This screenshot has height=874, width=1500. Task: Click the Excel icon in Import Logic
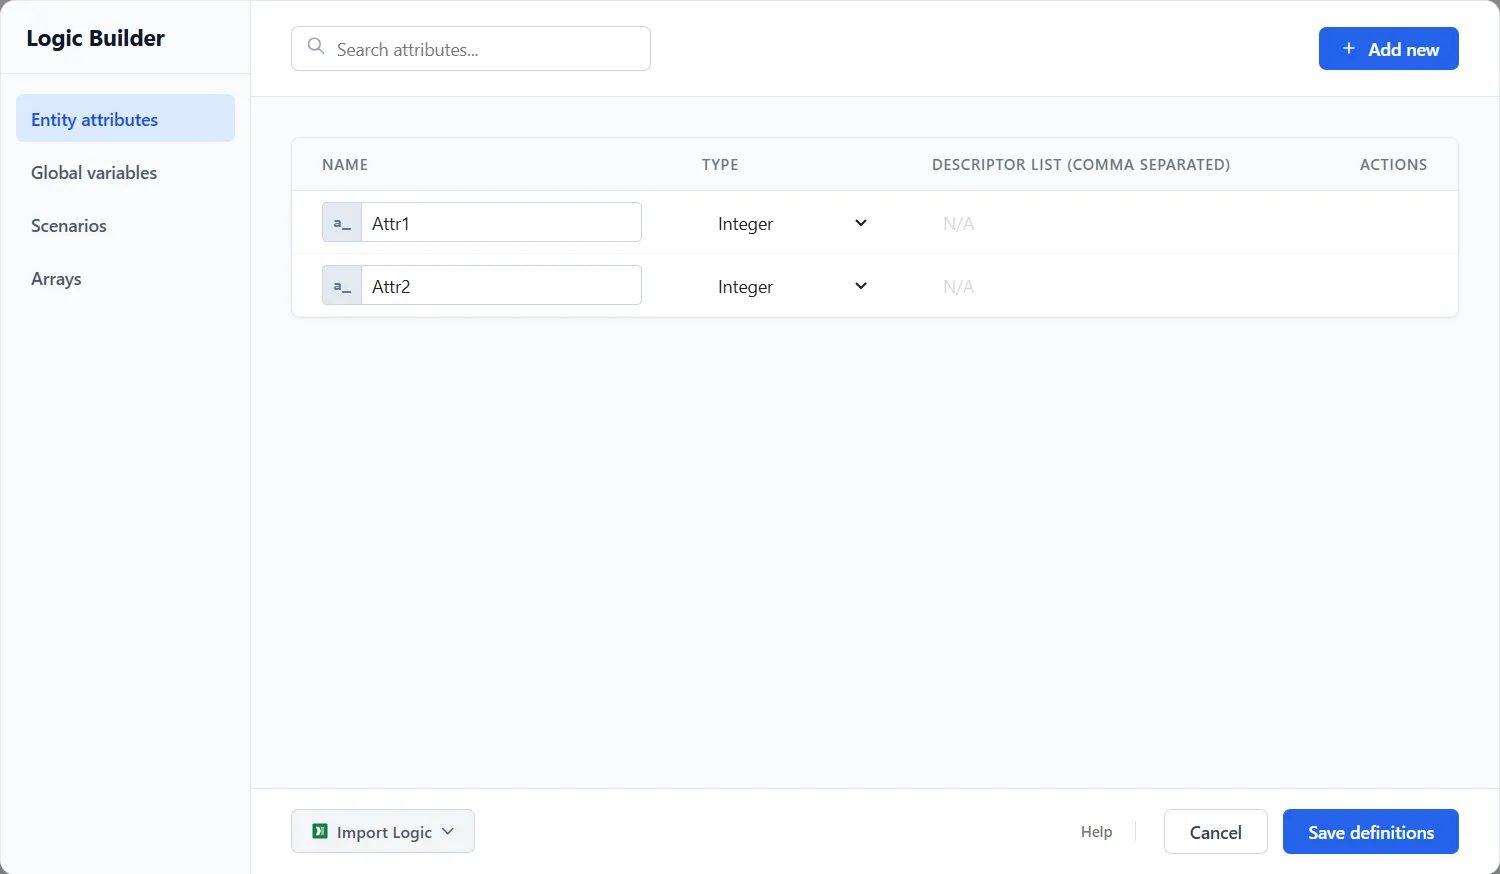(x=320, y=831)
